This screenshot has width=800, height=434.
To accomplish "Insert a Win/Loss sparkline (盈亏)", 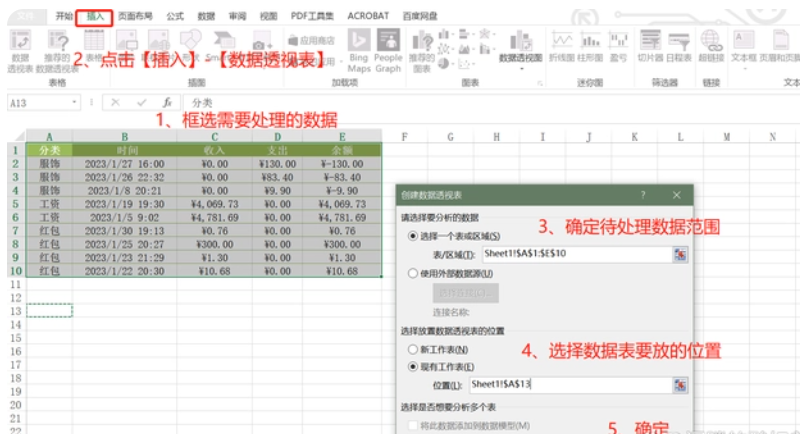I will coord(618,46).
